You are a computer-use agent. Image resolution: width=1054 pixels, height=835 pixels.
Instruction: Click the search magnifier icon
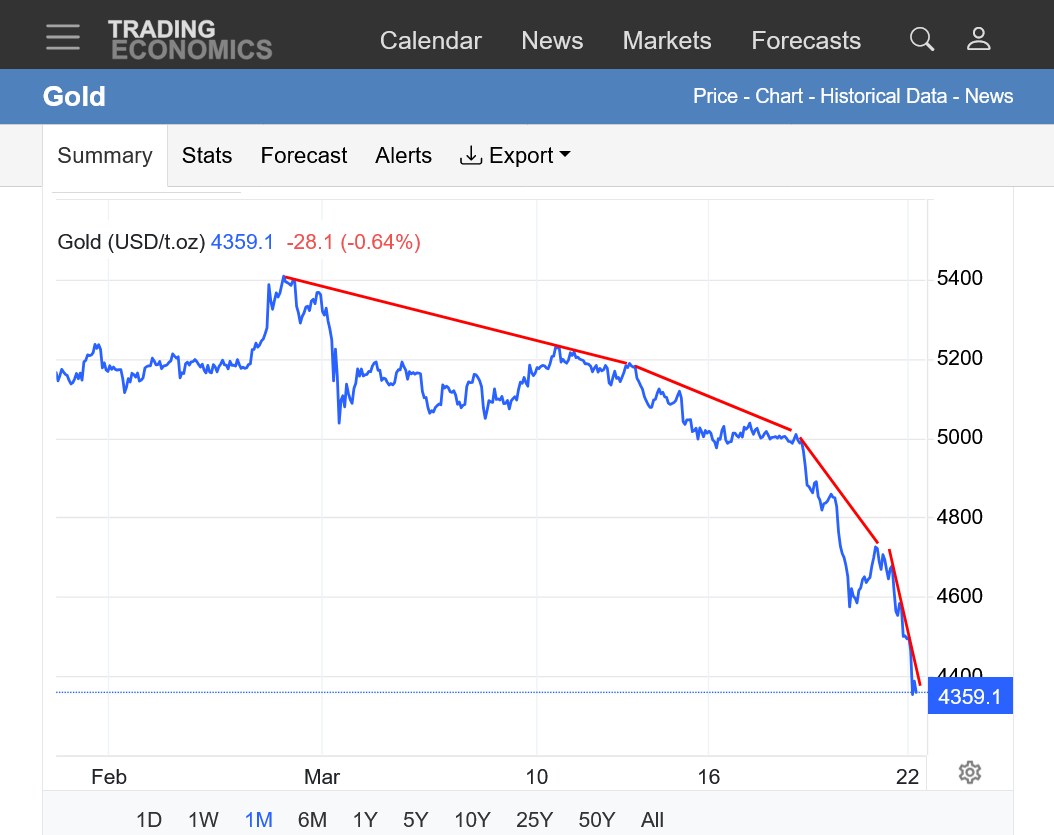[921, 39]
